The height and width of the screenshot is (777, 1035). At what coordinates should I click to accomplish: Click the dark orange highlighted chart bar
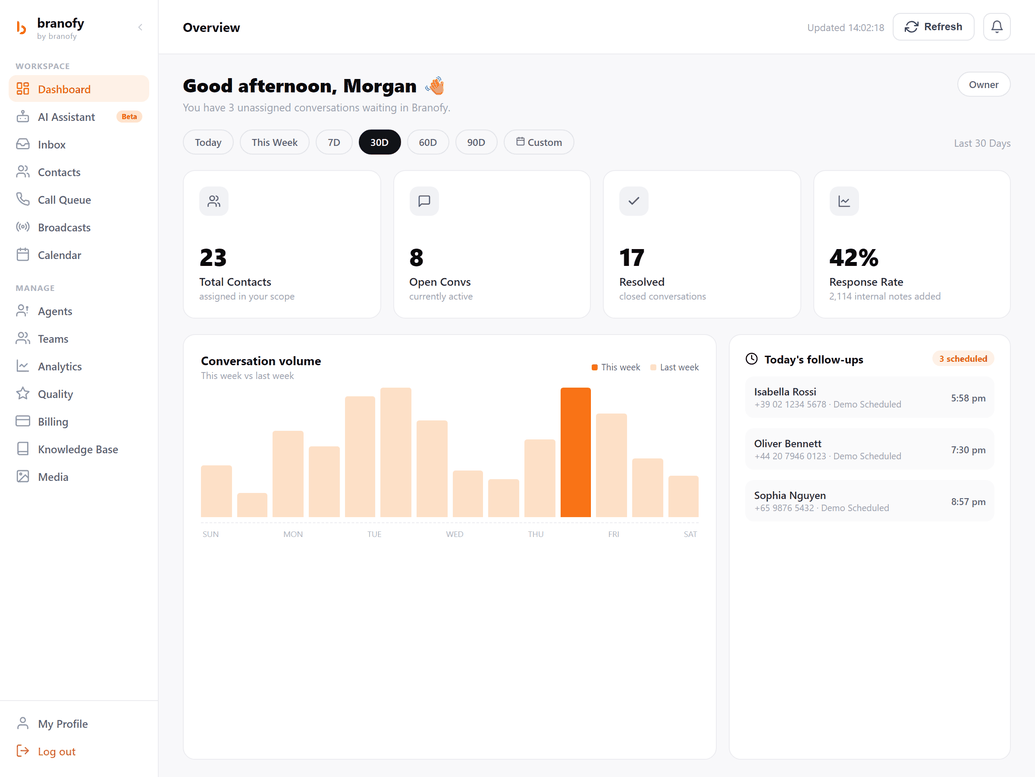pyautogui.click(x=576, y=452)
